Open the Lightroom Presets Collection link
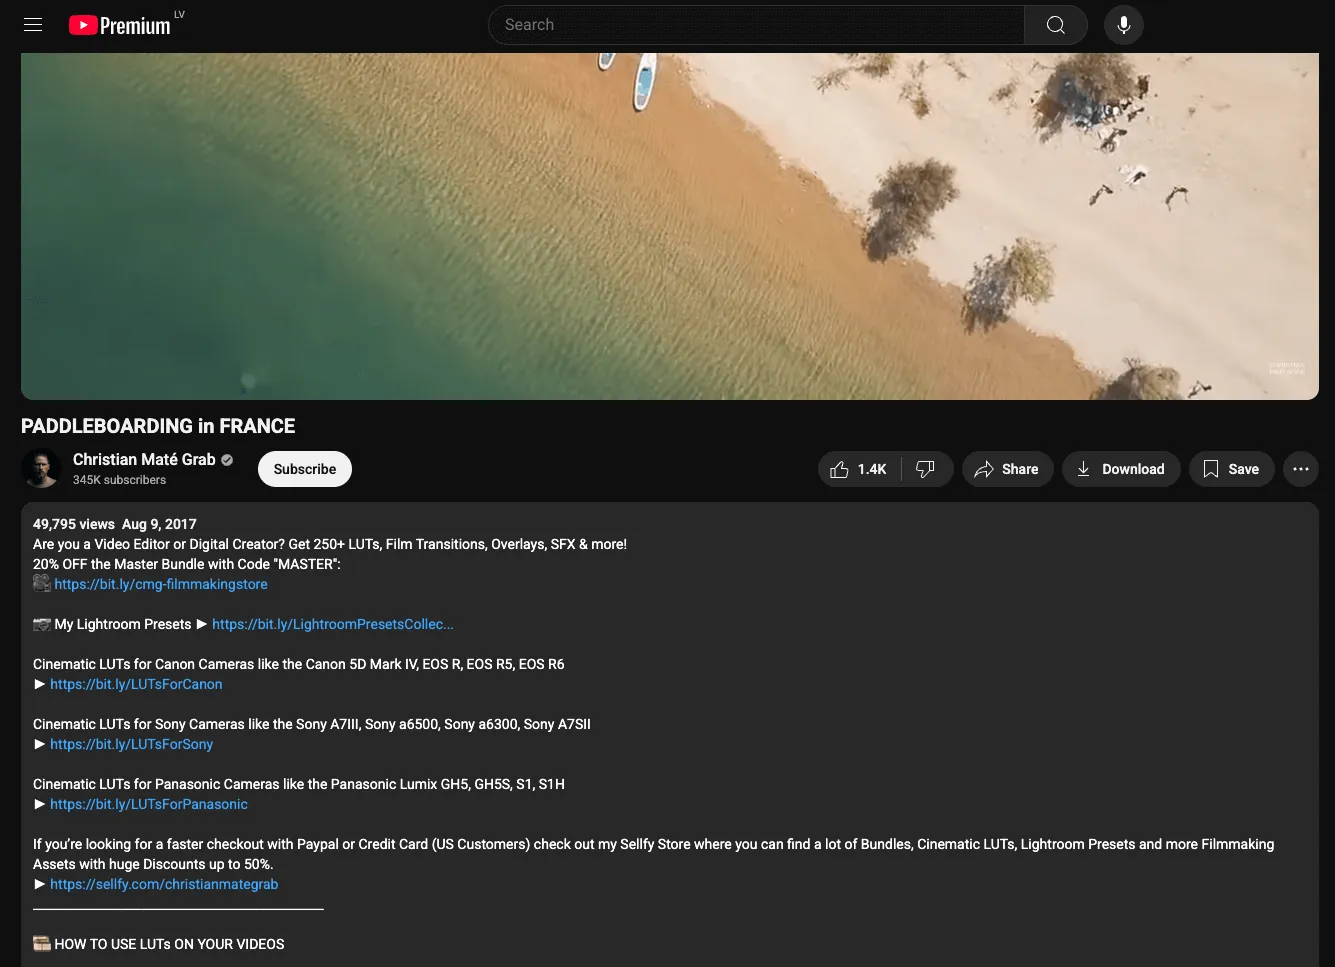The width and height of the screenshot is (1335, 967). click(x=333, y=624)
